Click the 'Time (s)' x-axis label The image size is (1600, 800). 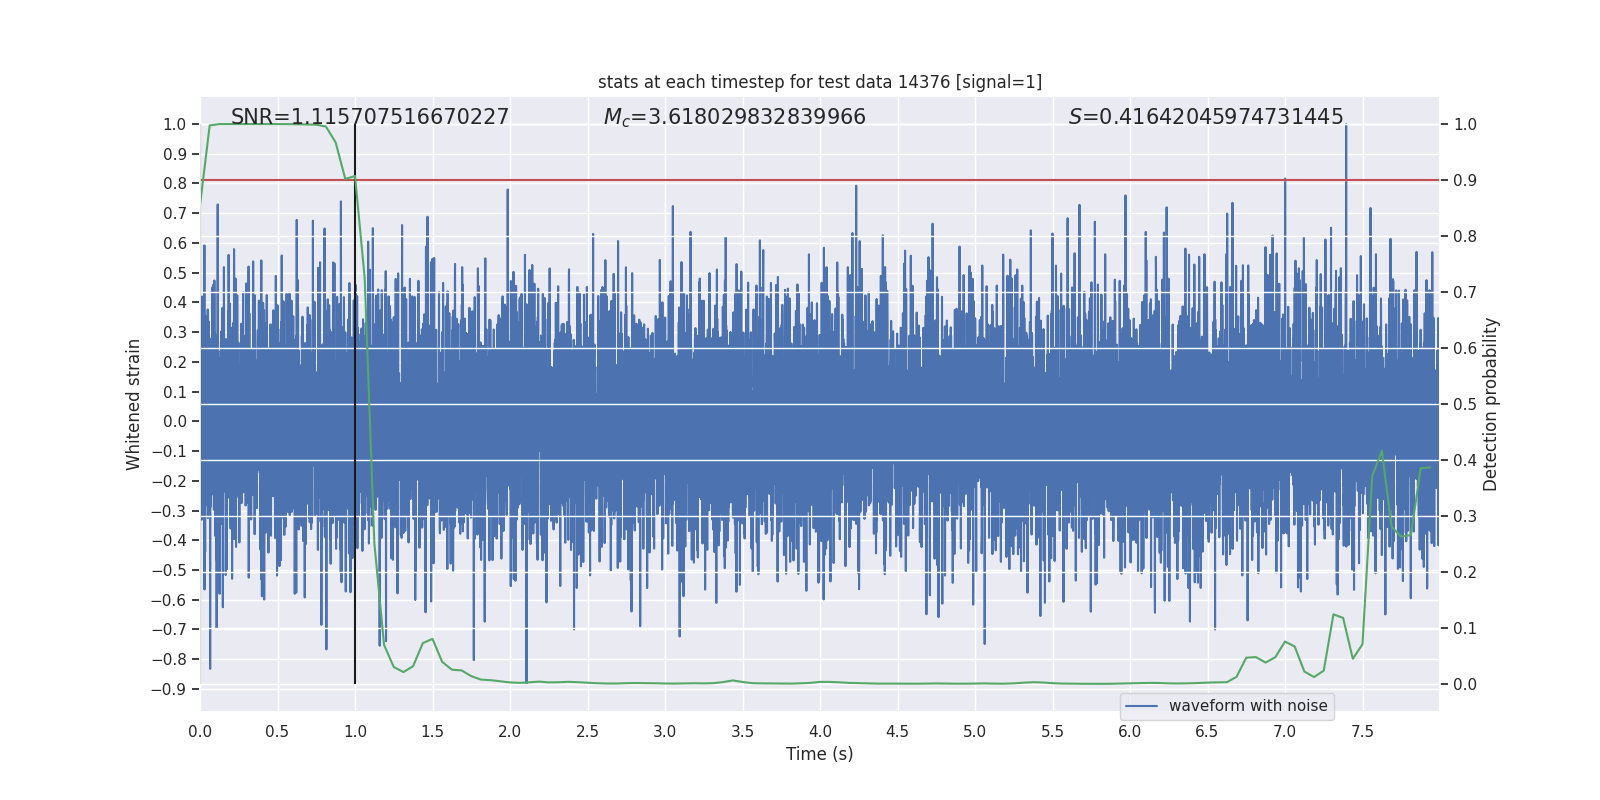coord(819,754)
